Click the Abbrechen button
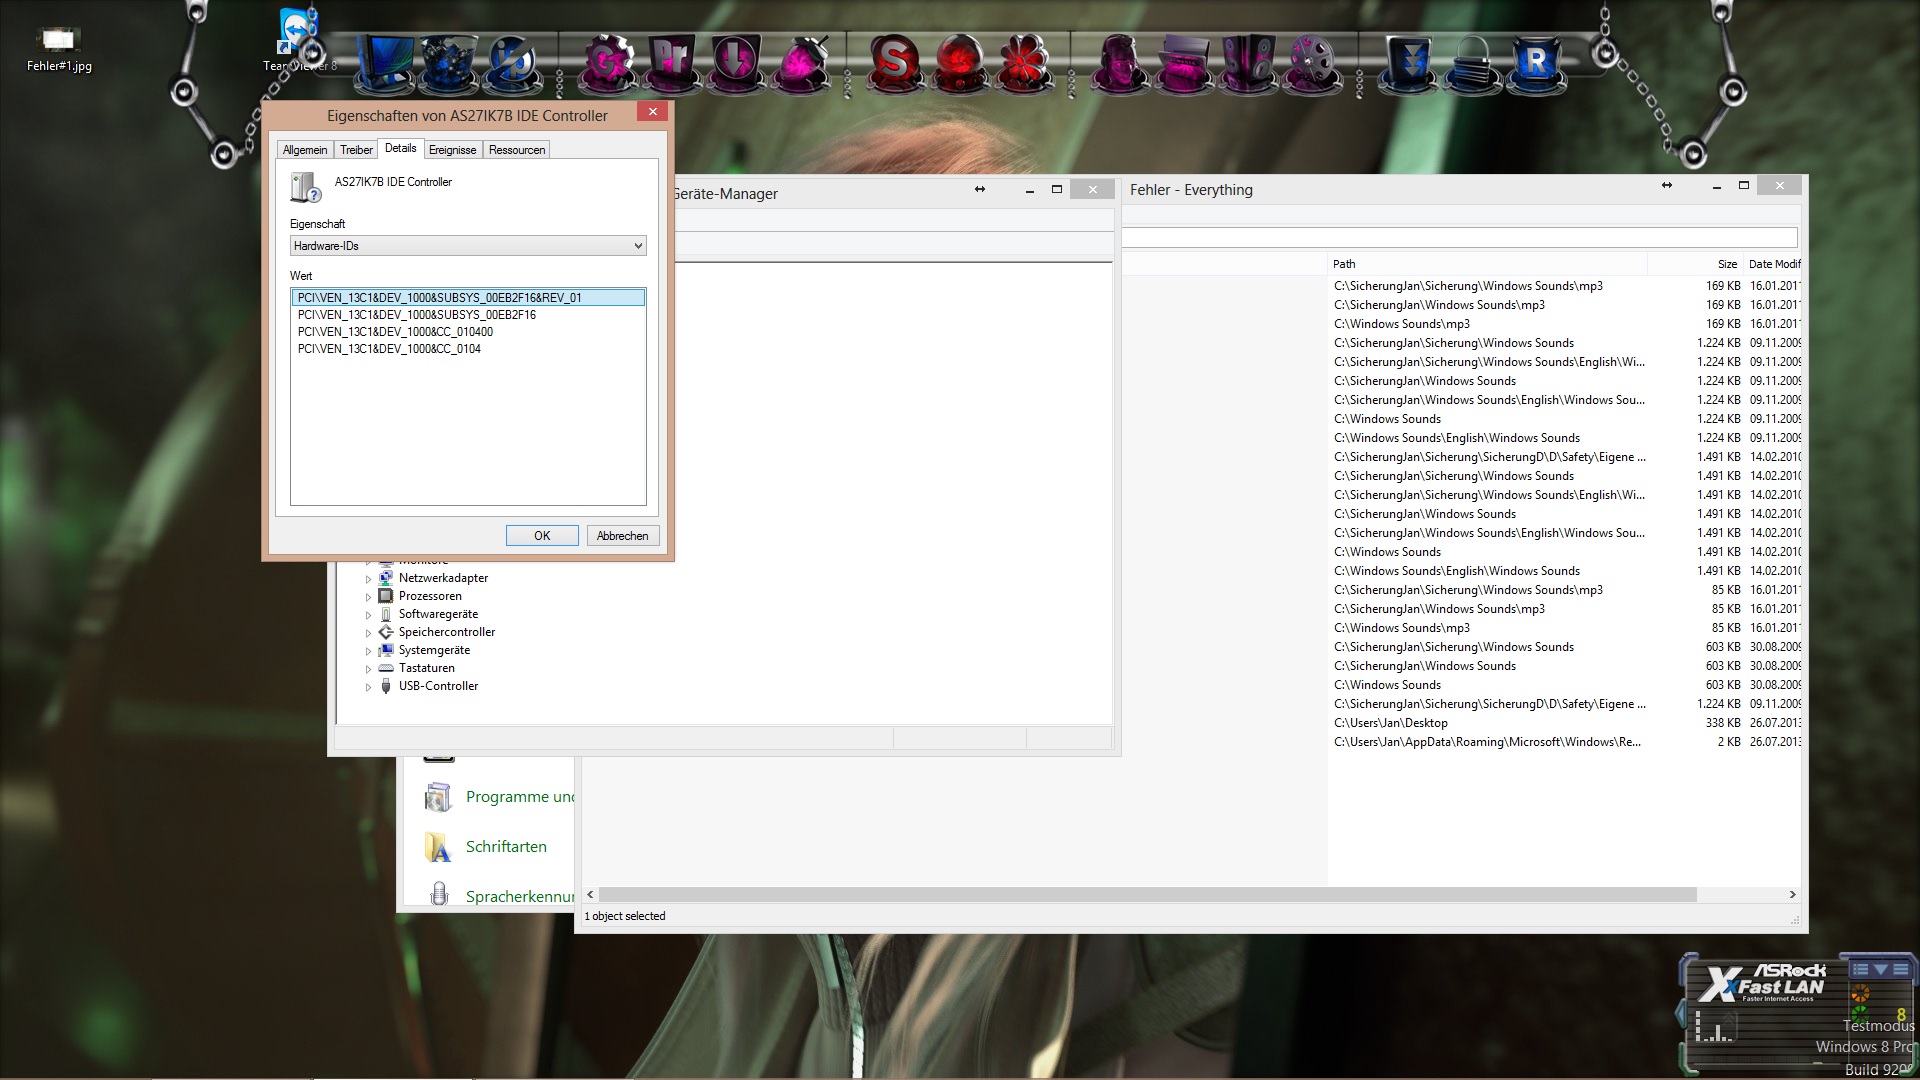Screen dimensions: 1920x1080 (x=622, y=536)
